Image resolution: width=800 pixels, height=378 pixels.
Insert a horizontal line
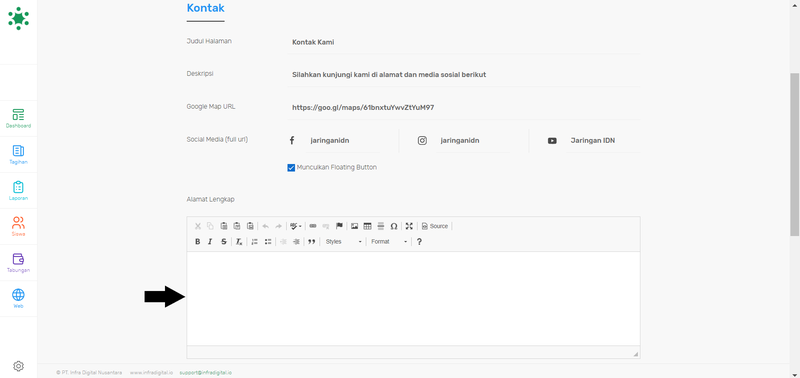381,226
